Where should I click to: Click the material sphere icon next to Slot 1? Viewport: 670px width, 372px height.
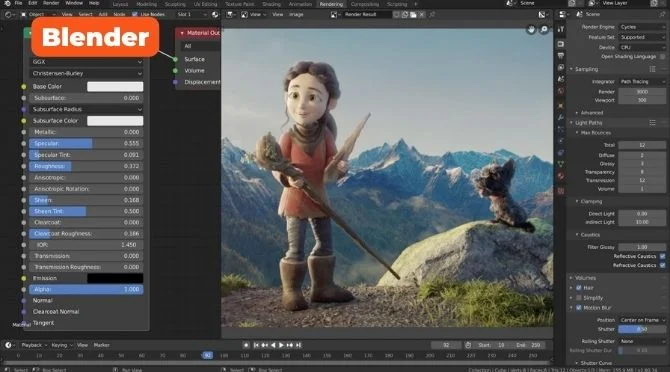[x=215, y=14]
